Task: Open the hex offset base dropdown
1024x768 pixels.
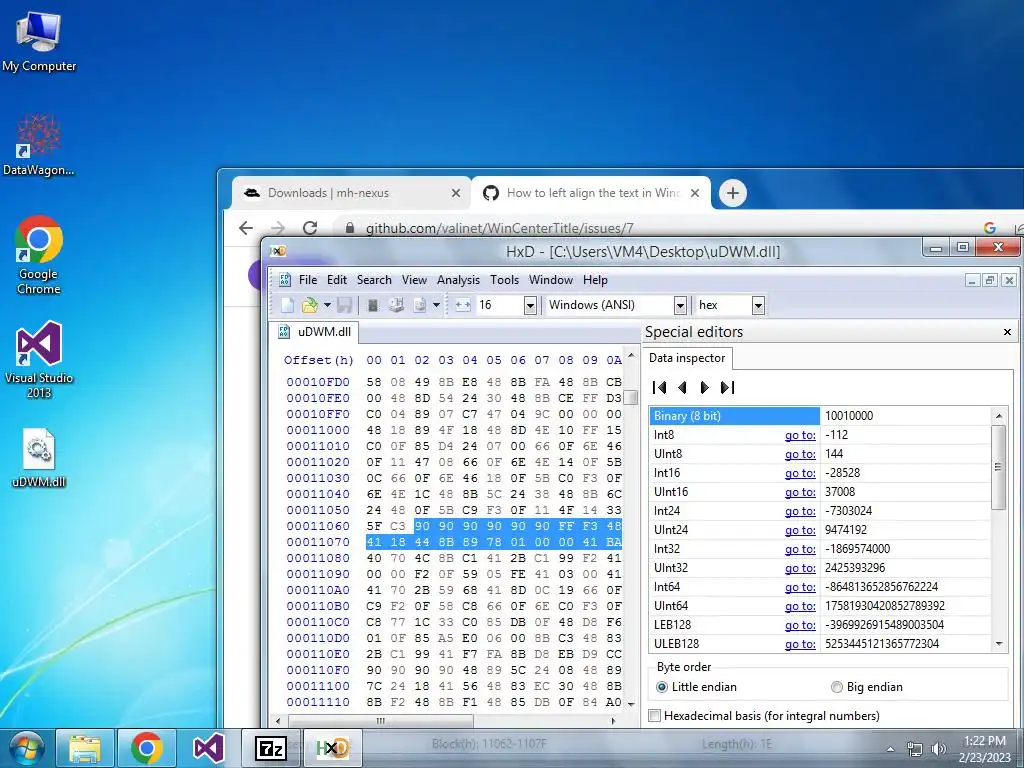Action: (758, 305)
